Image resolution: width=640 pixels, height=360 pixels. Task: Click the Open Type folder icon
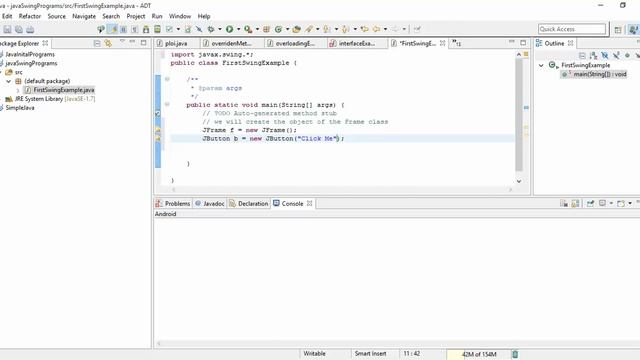pos(297,29)
